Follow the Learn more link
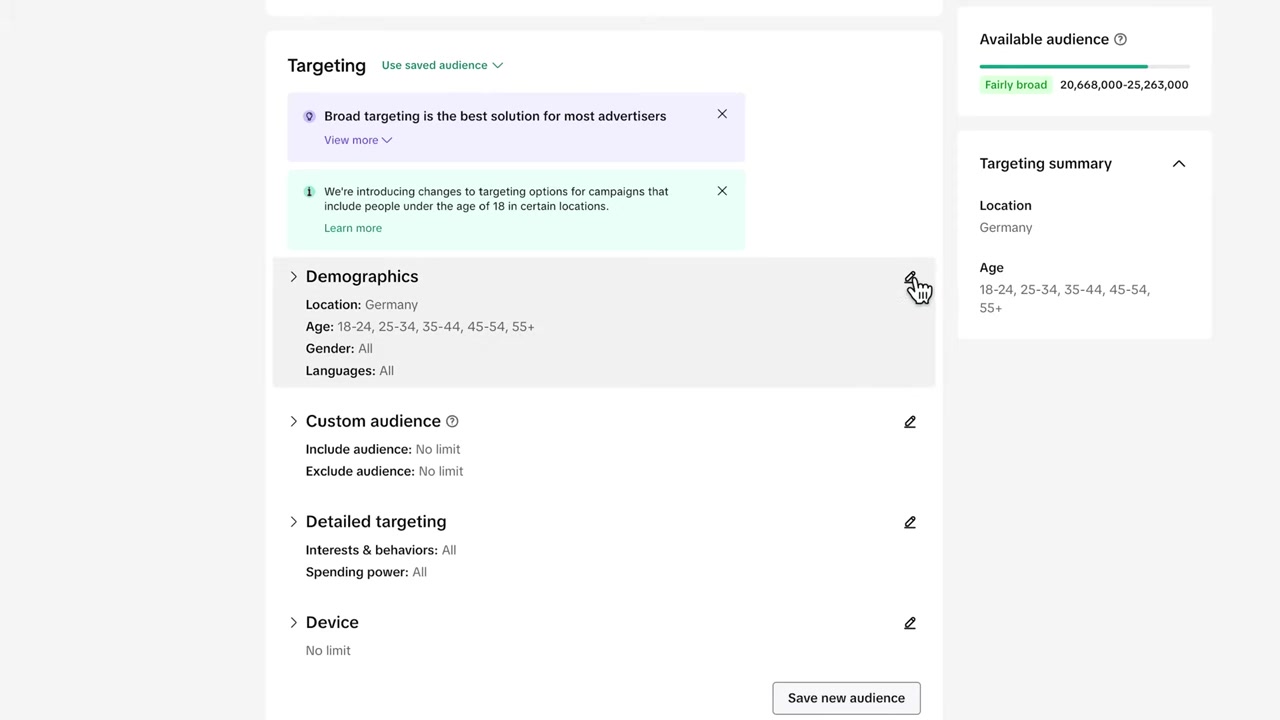Screen dimensions: 1280x720 click(x=353, y=228)
